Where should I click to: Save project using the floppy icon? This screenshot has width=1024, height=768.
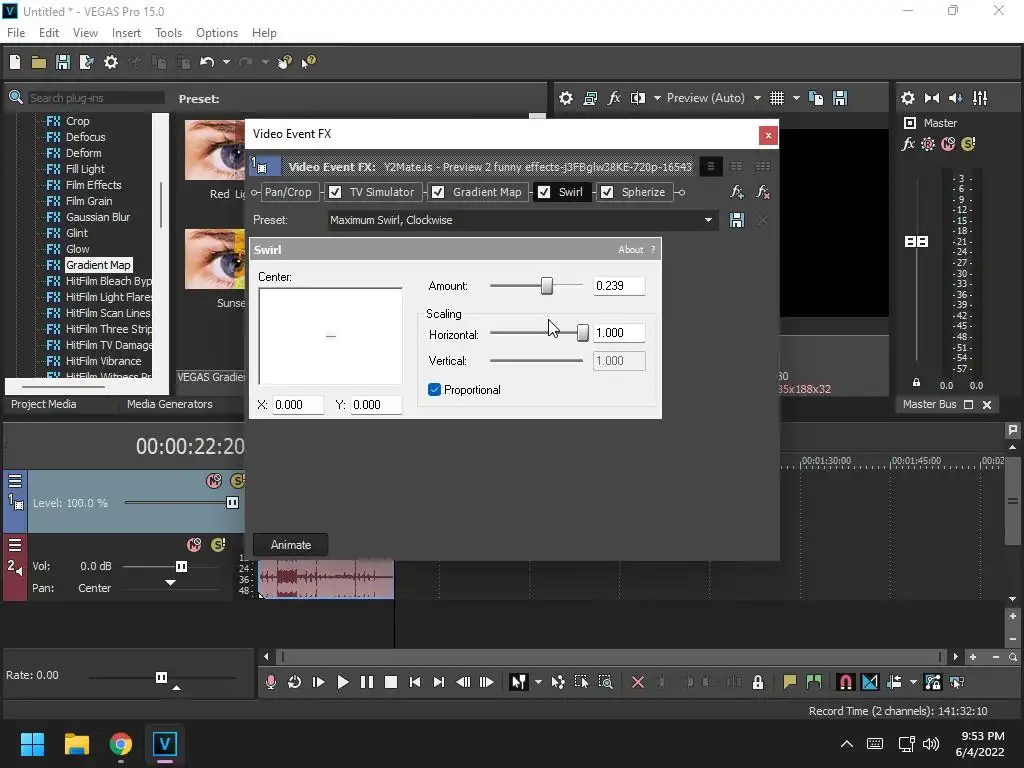pos(63,62)
